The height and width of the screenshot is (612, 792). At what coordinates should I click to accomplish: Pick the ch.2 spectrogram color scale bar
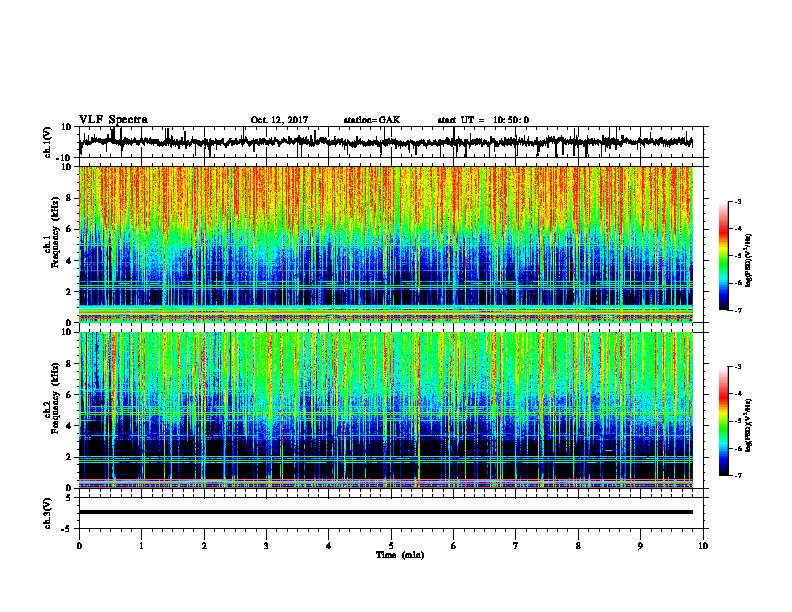pyautogui.click(x=723, y=421)
